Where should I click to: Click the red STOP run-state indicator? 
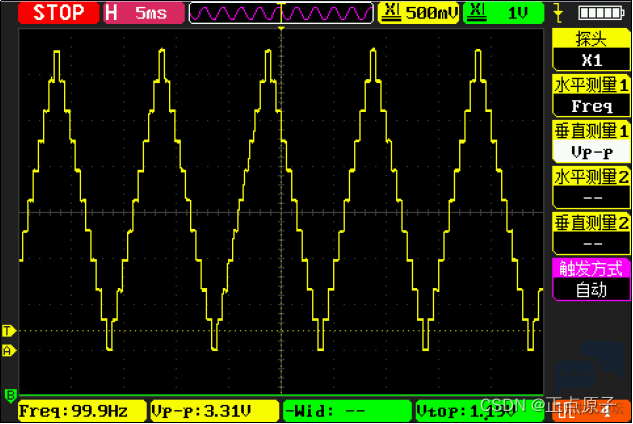coord(59,13)
